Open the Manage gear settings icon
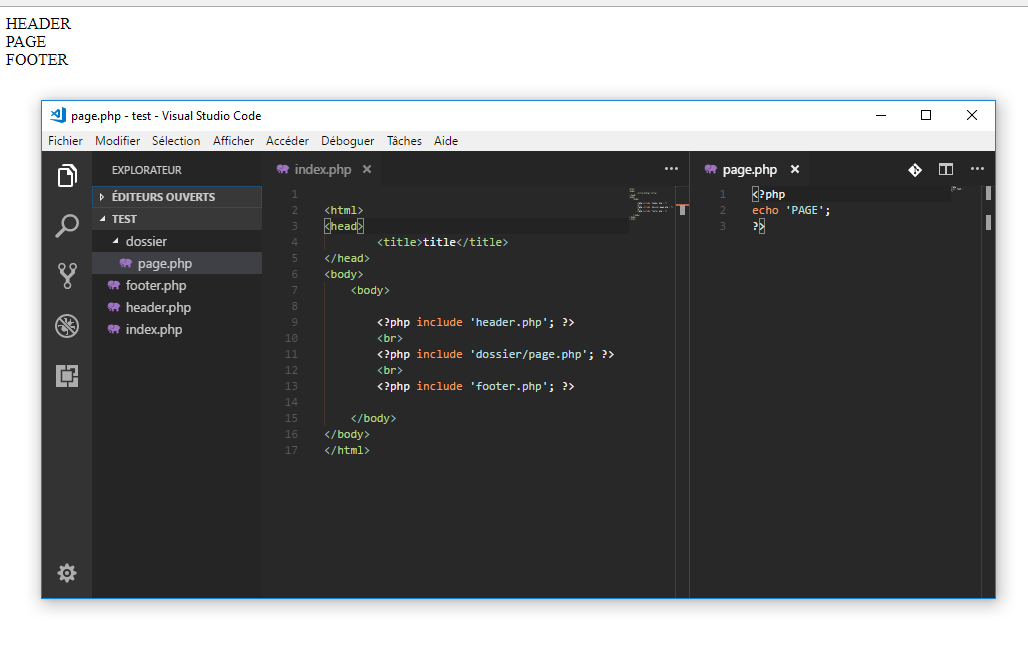The image size is (1028, 669). tap(67, 573)
